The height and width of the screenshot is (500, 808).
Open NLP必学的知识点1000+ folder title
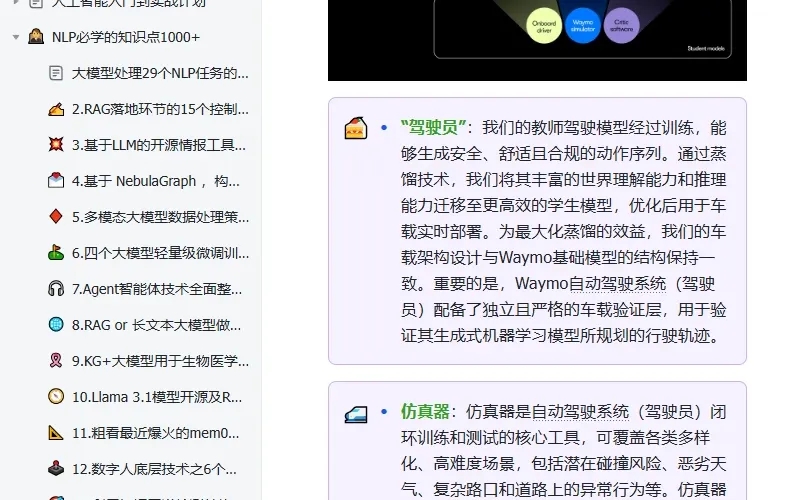coord(126,37)
